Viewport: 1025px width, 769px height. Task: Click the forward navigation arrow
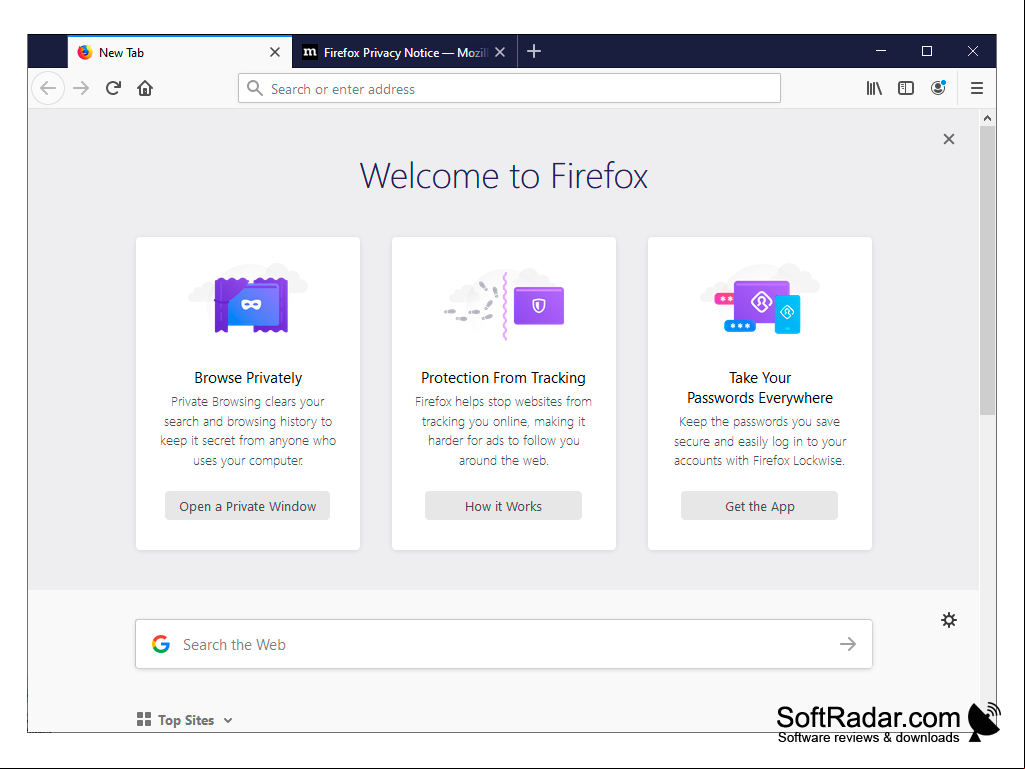click(81, 88)
